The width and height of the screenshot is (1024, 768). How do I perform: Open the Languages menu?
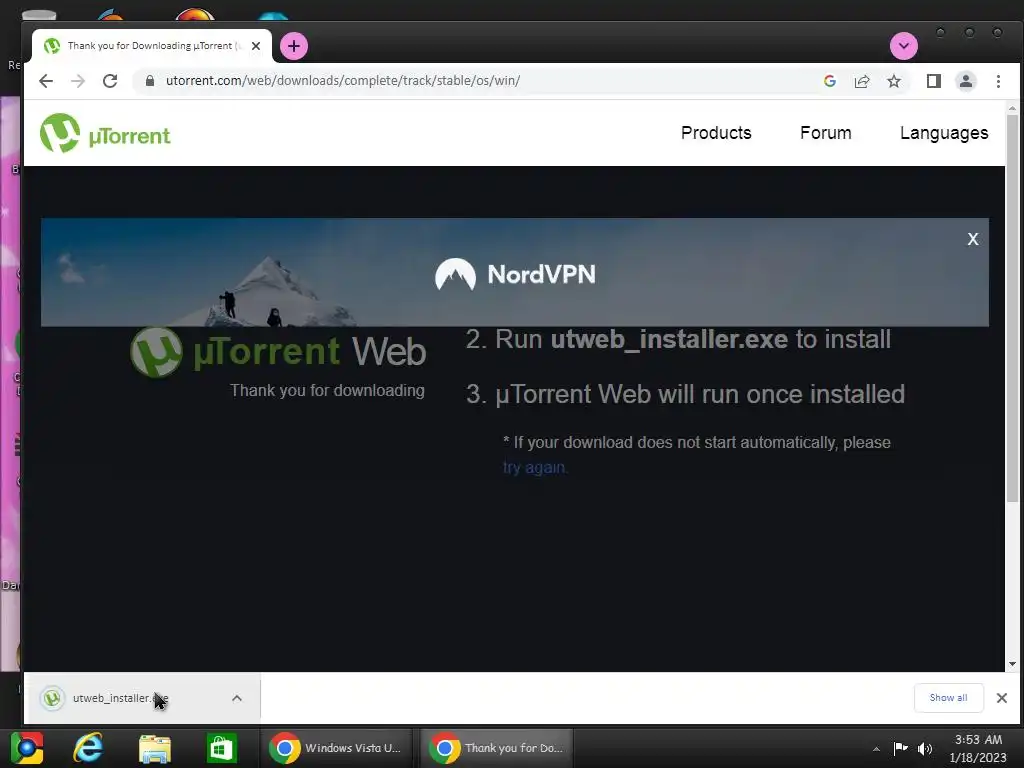[x=944, y=133]
